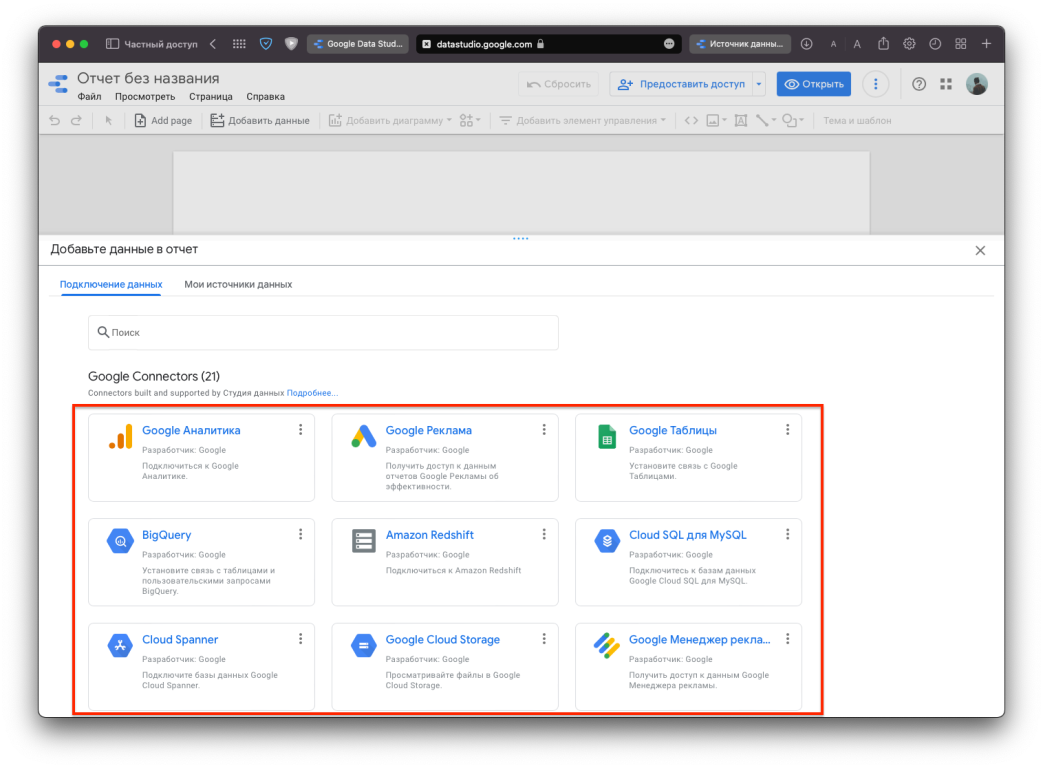Grab the panel resize handle dots
The width and height of the screenshot is (1043, 768).
pyautogui.click(x=521, y=238)
